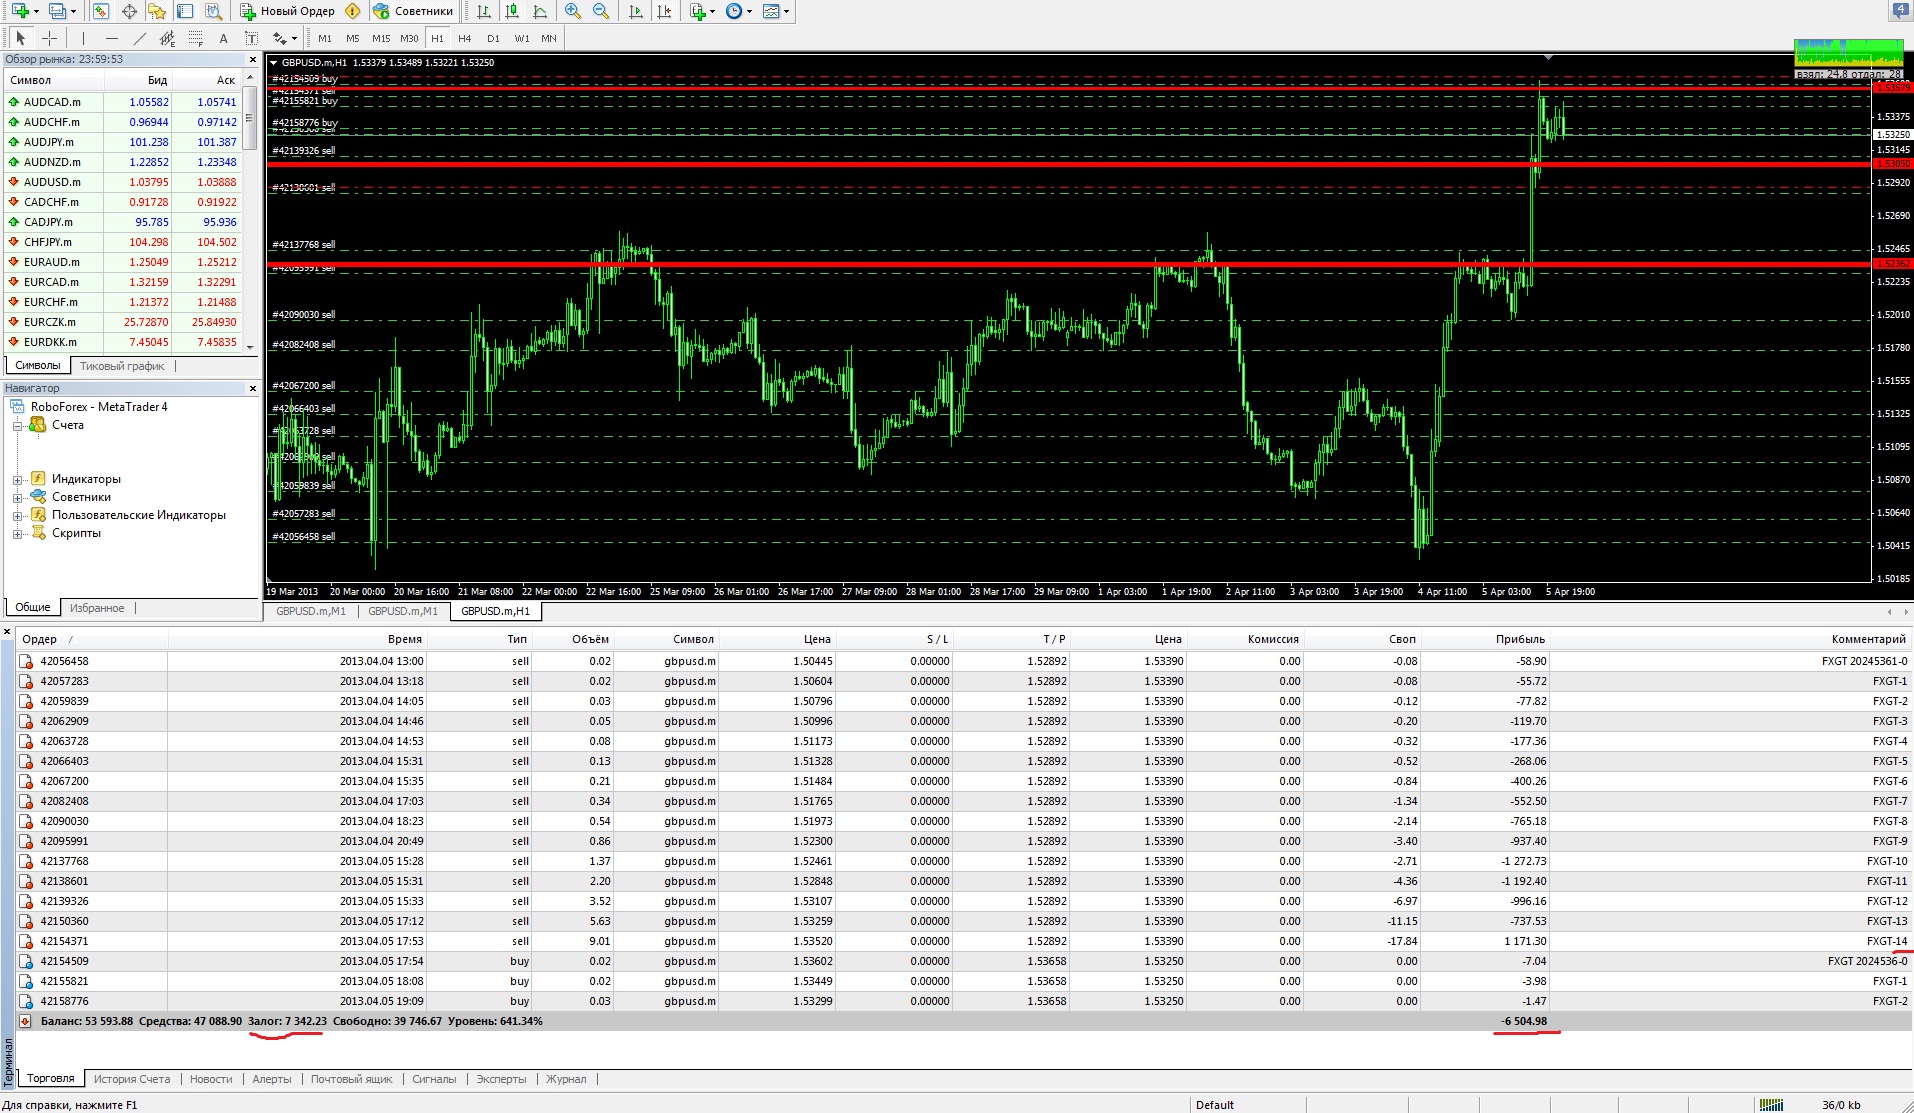1914x1113 pixels.
Task: Close the Обзор рынка panel
Action: point(252,60)
